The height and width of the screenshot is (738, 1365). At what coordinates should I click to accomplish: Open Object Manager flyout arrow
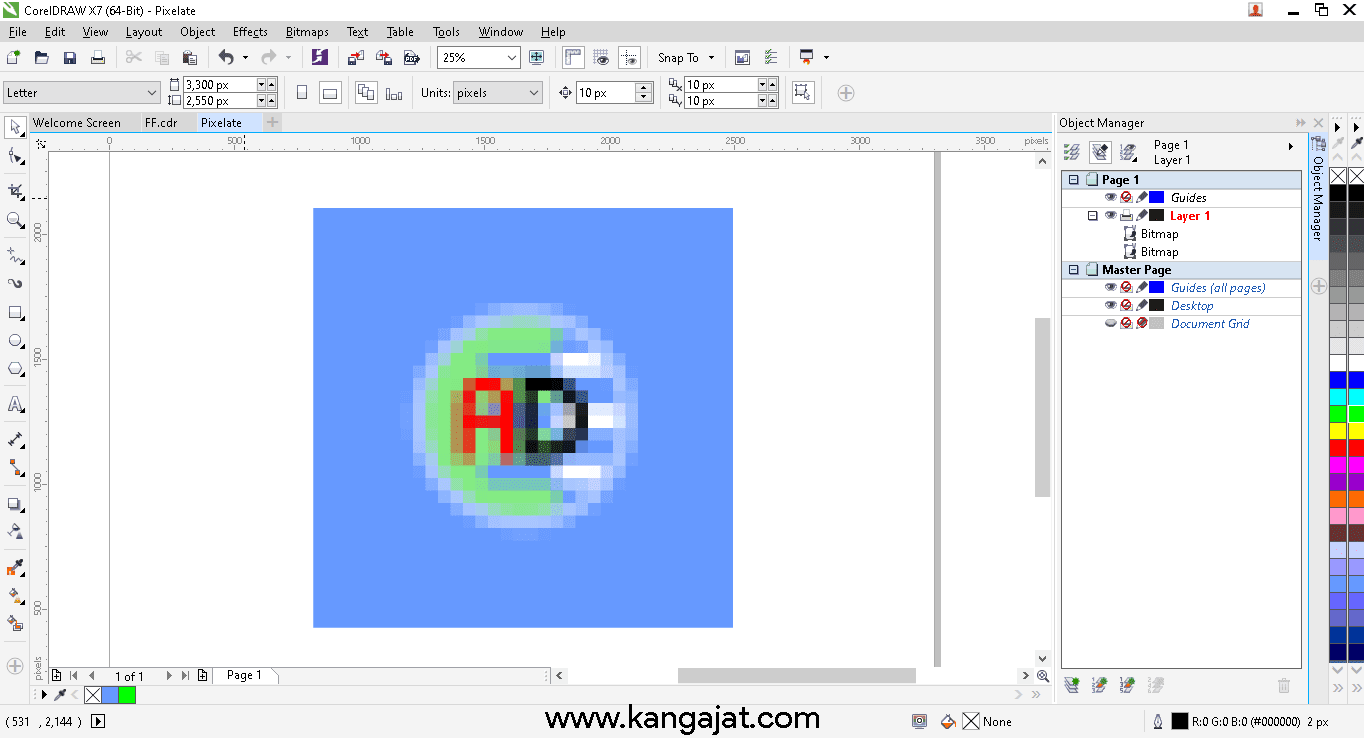coord(1291,147)
